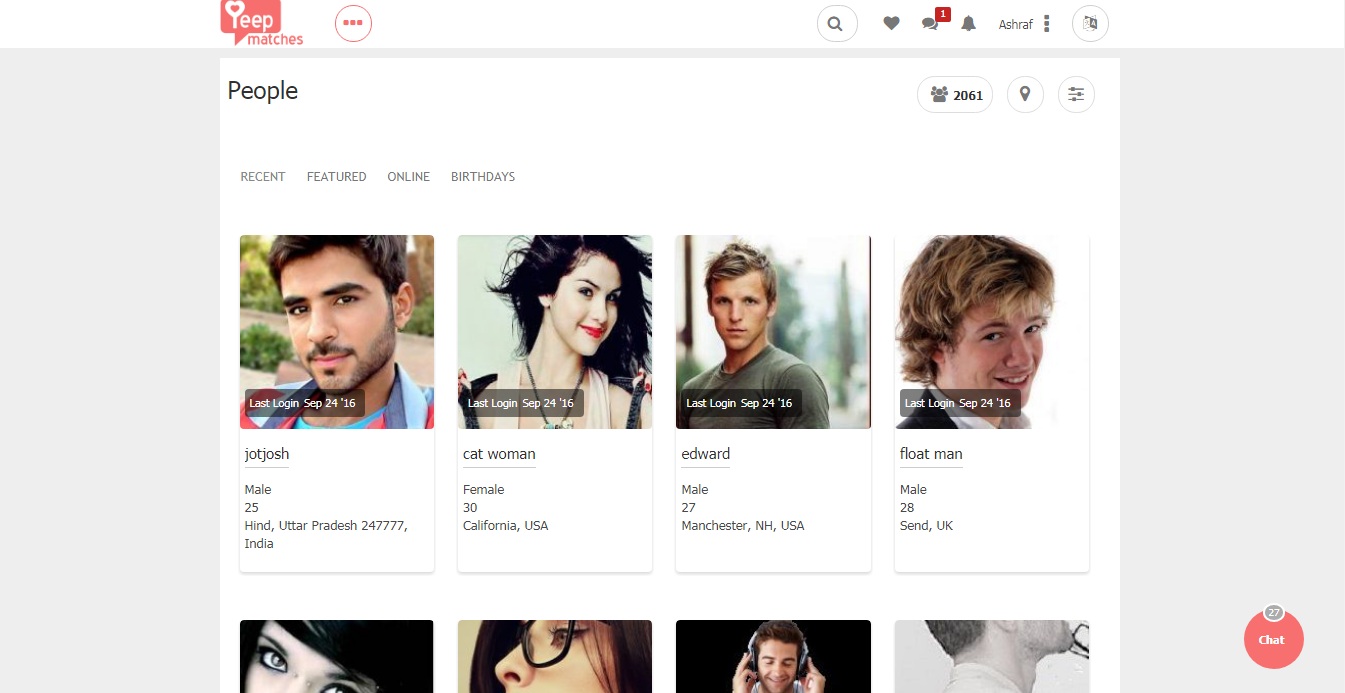The width and height of the screenshot is (1345, 693).
Task: Open the filter sliders settings icon
Action: [x=1076, y=95]
